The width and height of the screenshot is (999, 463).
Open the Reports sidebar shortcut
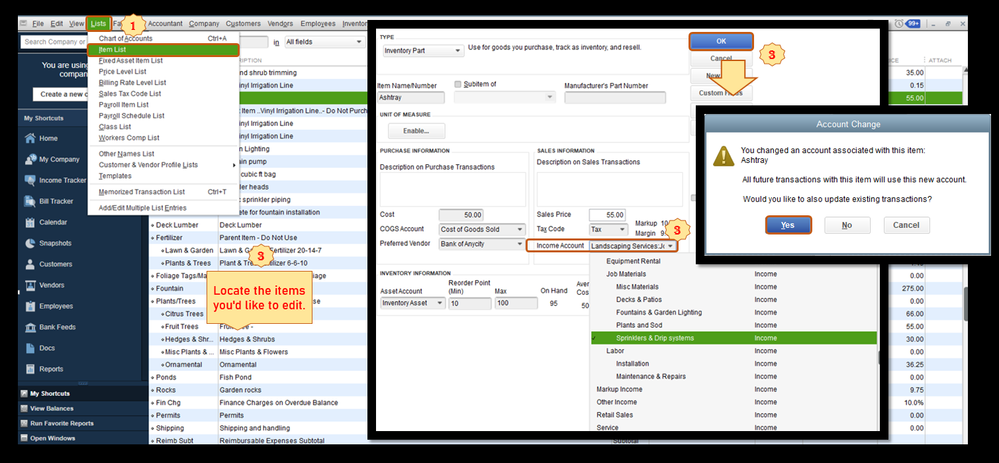point(51,369)
